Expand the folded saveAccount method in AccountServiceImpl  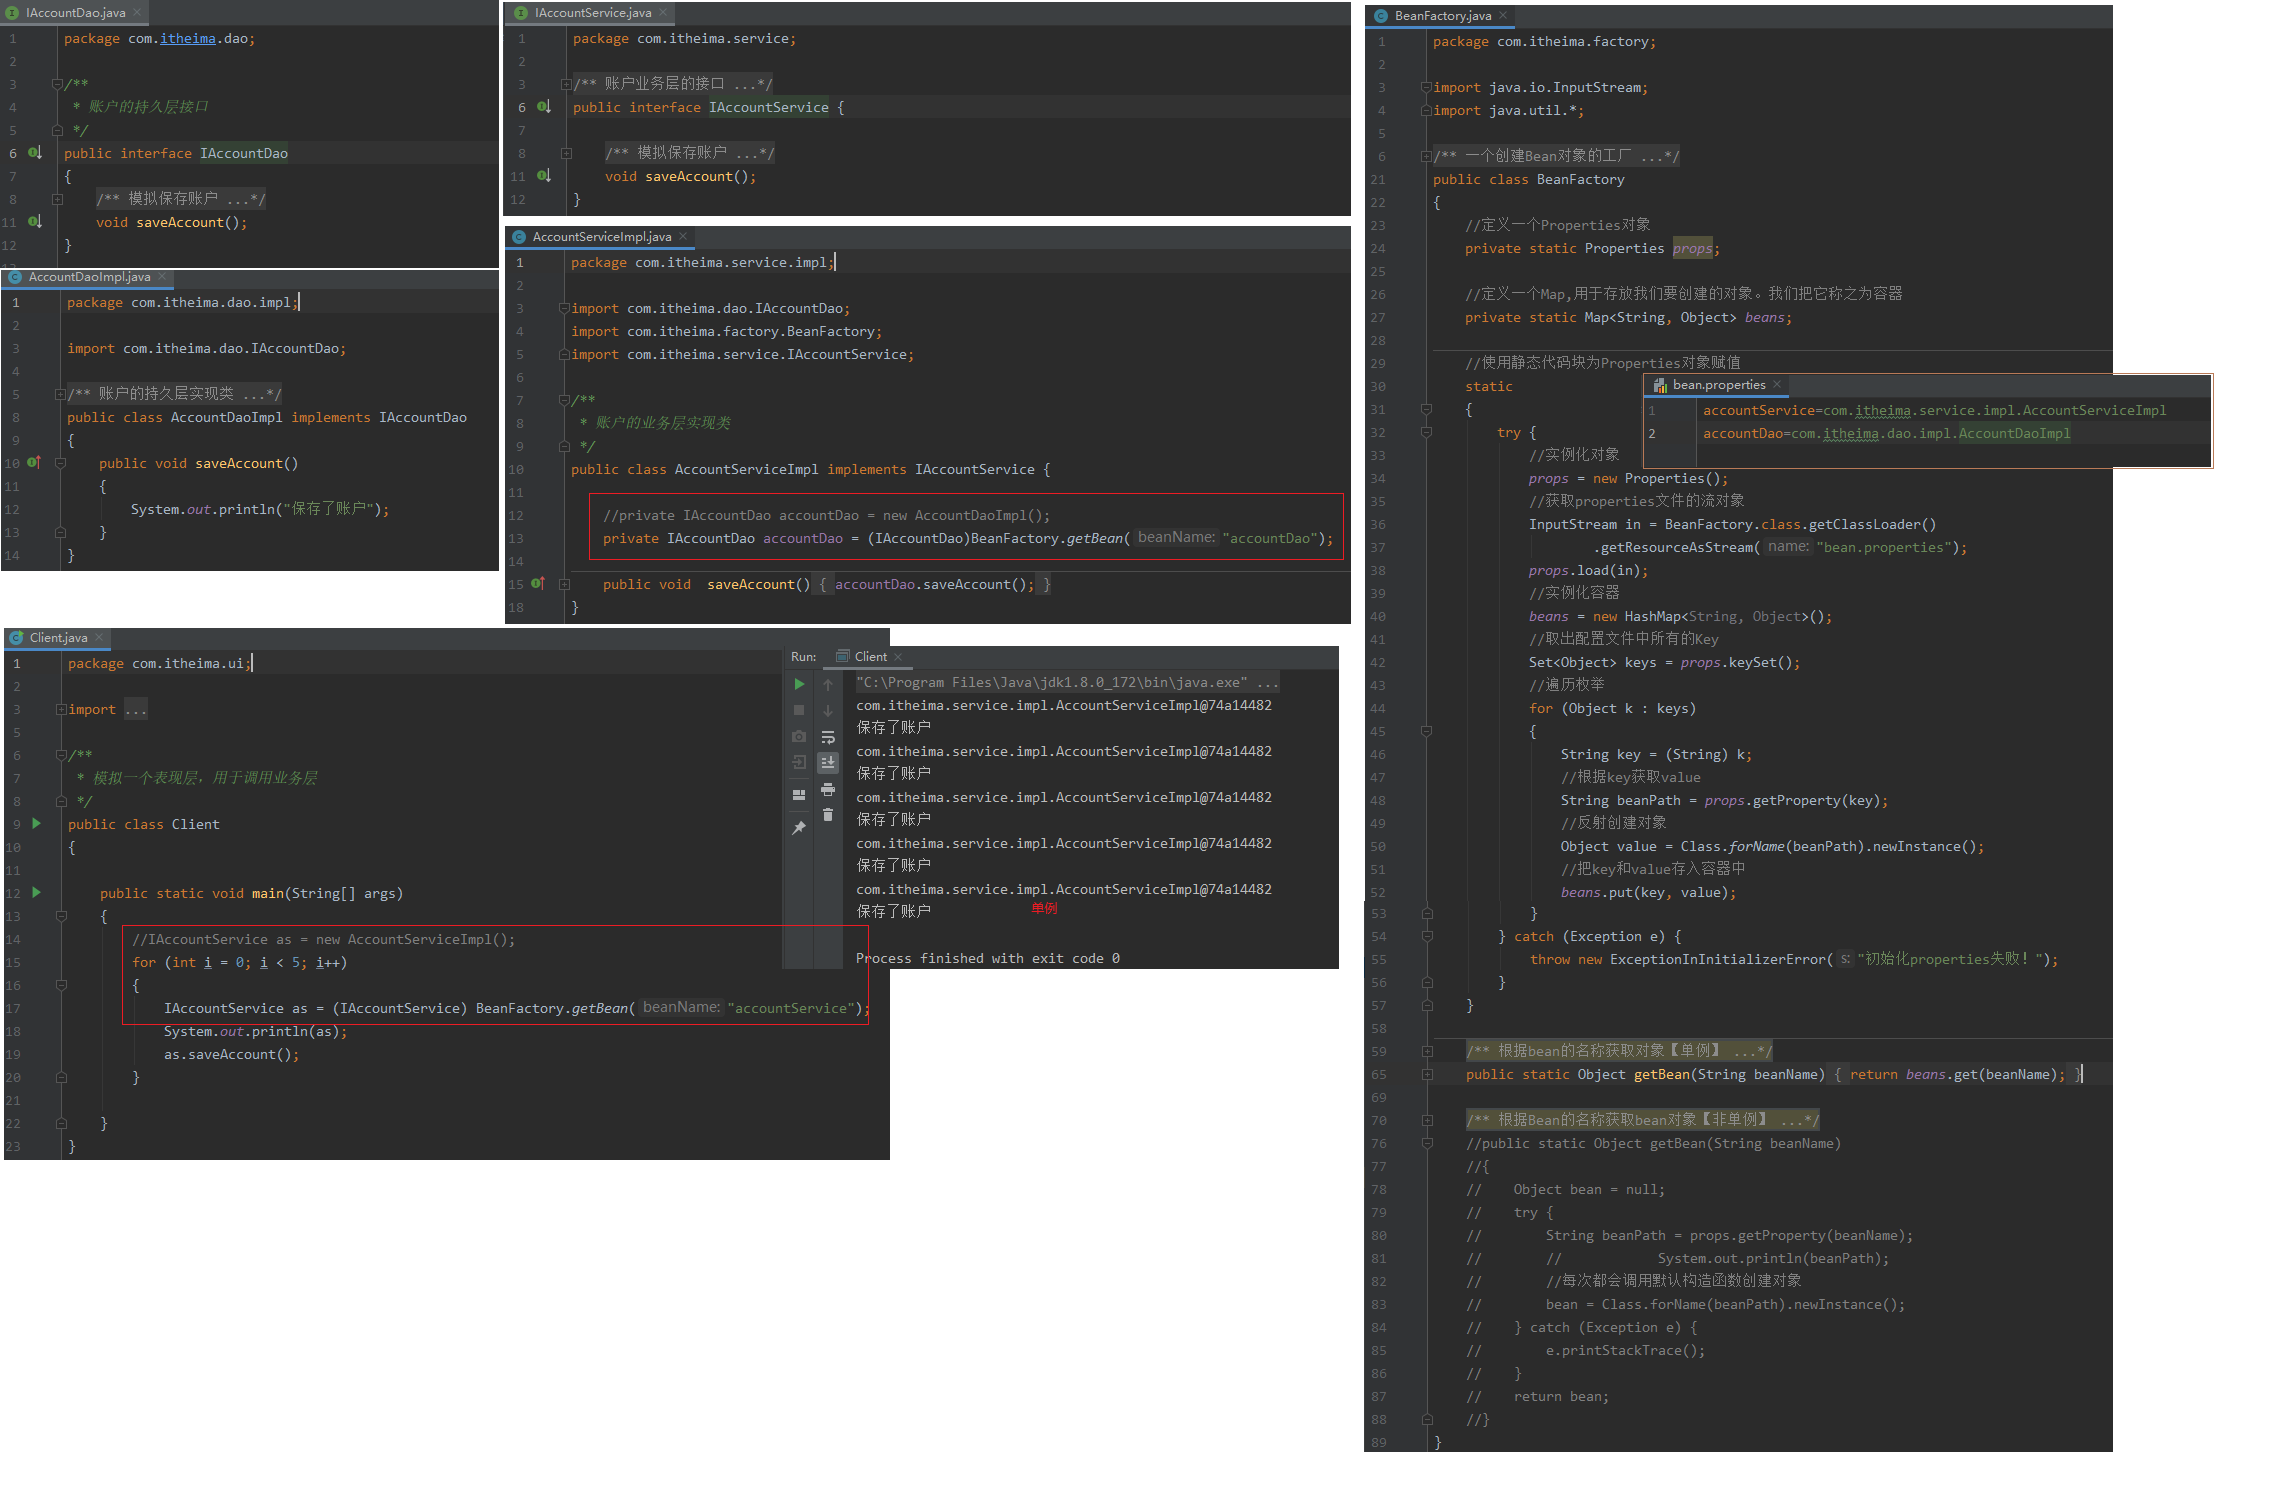click(564, 584)
